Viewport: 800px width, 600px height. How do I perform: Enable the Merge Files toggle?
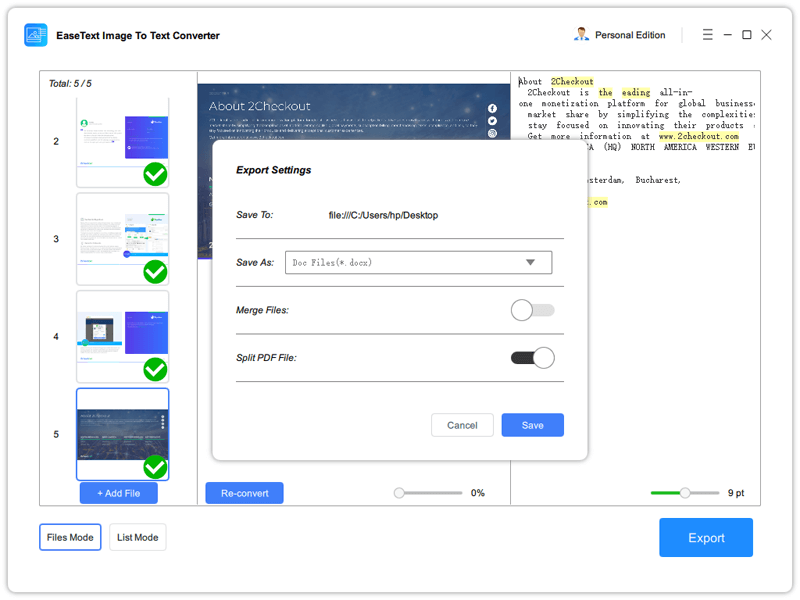click(532, 310)
